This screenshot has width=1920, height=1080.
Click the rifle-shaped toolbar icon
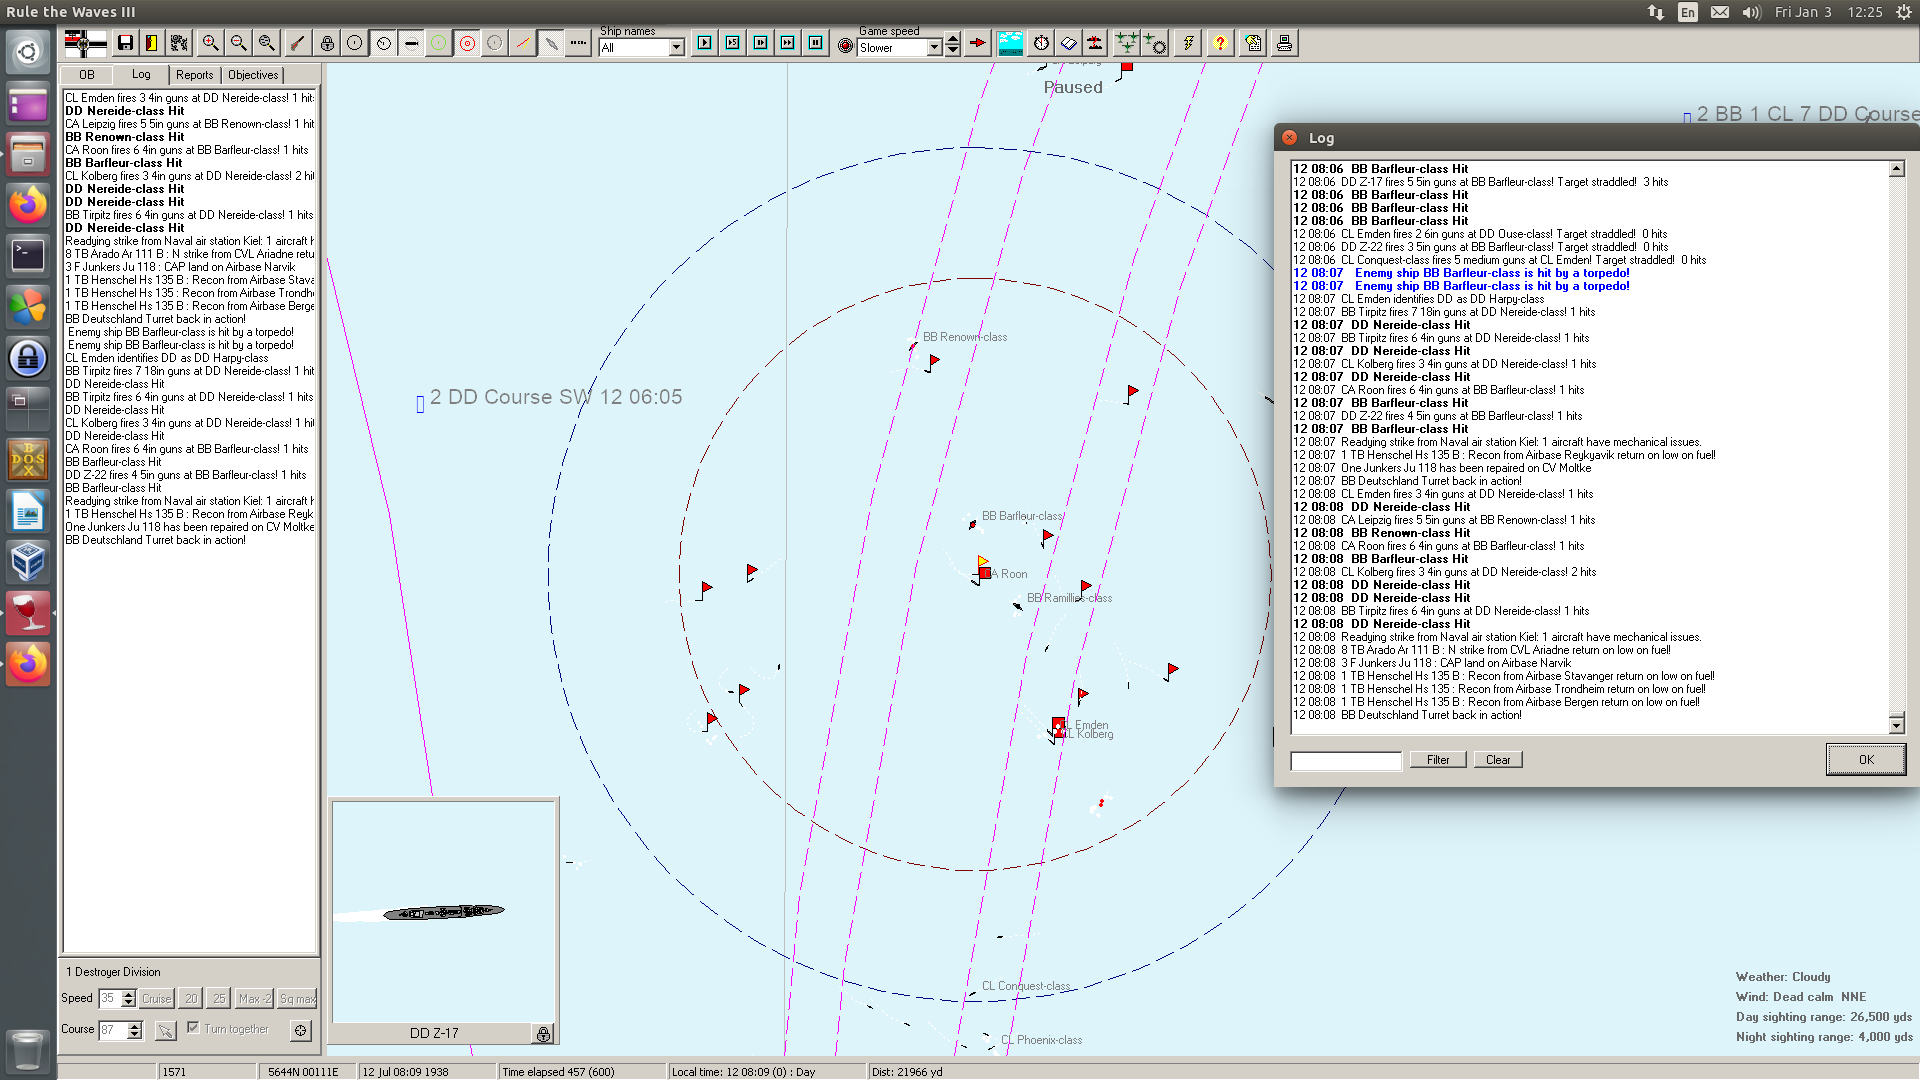pos(298,43)
